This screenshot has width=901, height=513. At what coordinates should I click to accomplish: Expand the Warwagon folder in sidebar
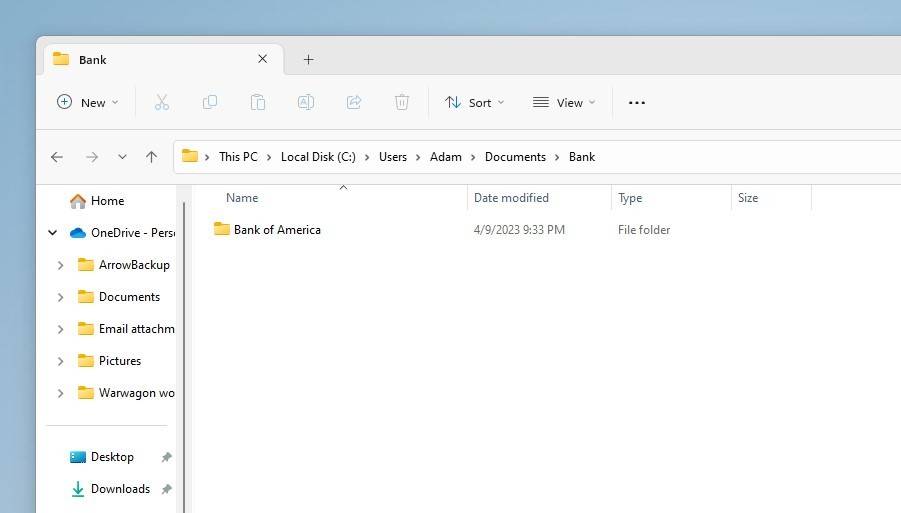60,394
